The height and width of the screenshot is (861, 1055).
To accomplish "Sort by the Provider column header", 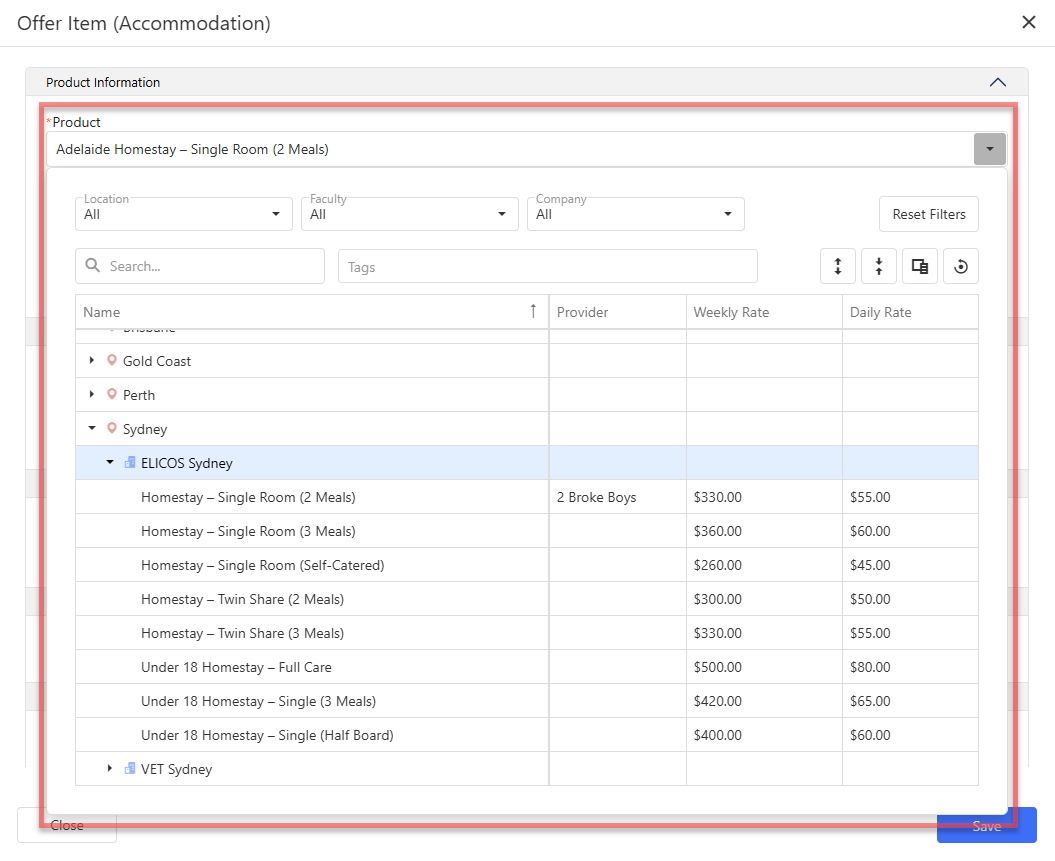I will click(x=618, y=312).
